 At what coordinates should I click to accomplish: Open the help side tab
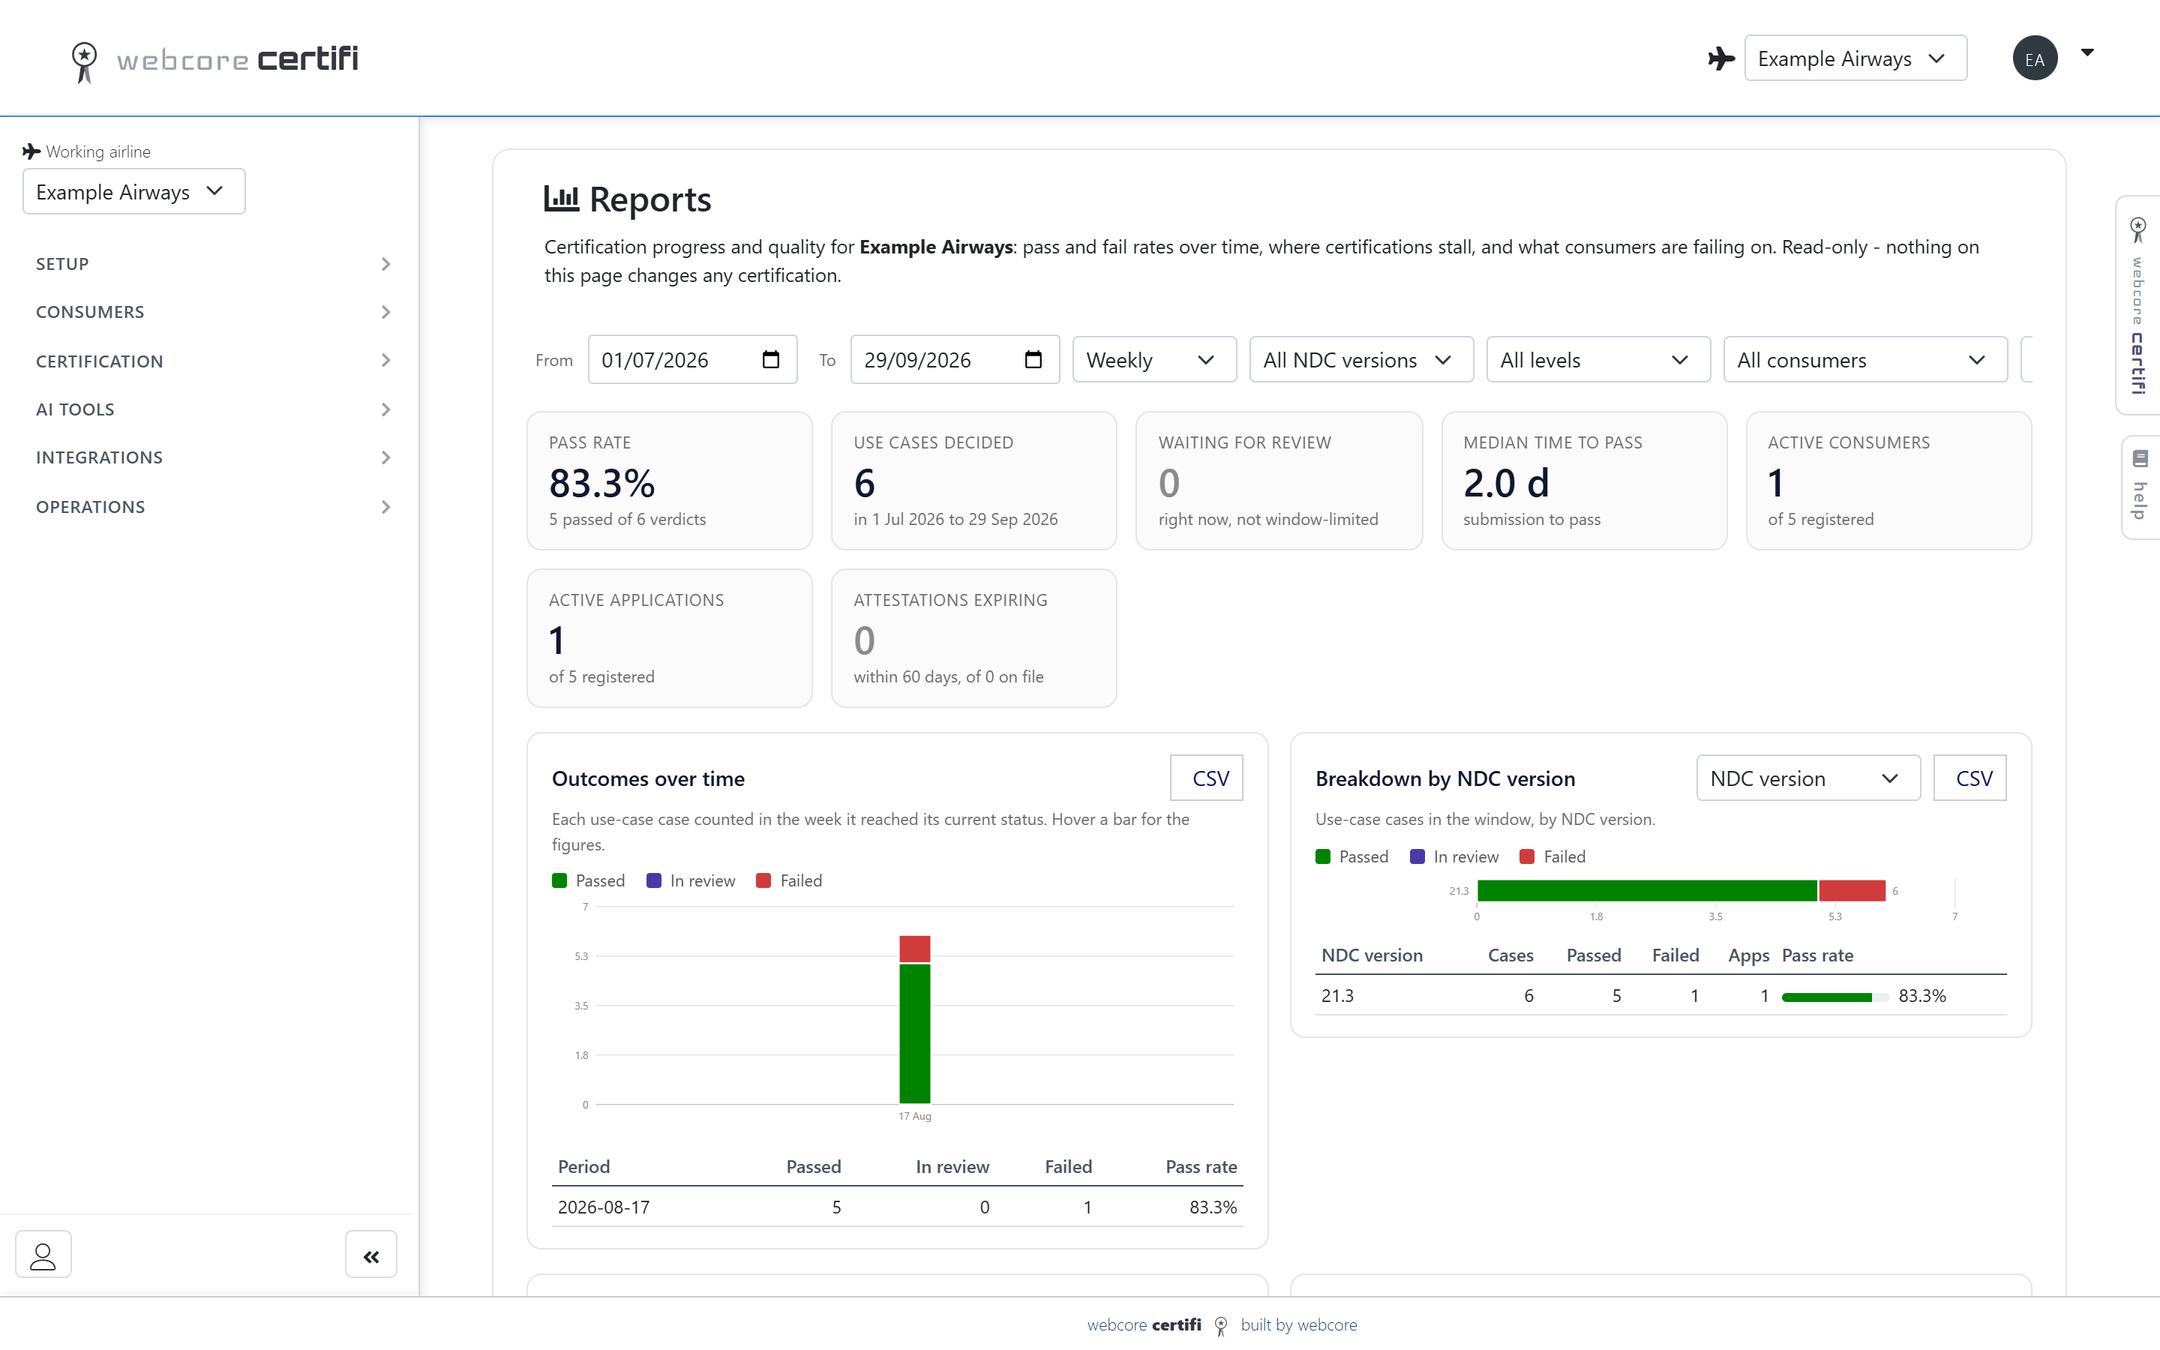pos(2140,487)
